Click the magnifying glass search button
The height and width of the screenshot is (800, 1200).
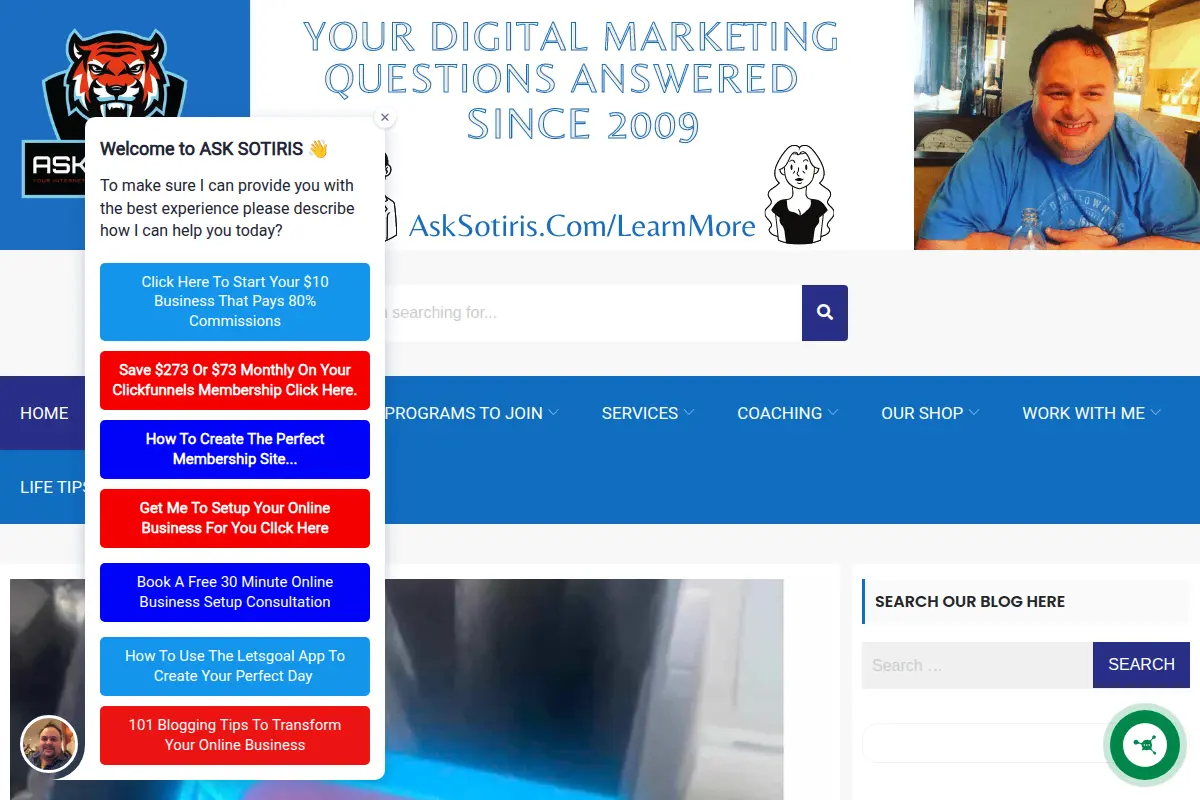(825, 313)
